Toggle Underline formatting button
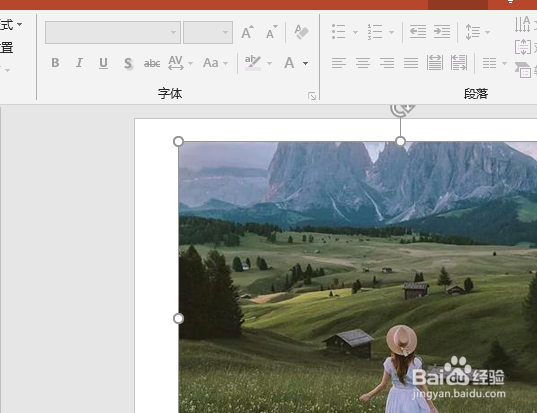This screenshot has width=537, height=413. [x=103, y=63]
